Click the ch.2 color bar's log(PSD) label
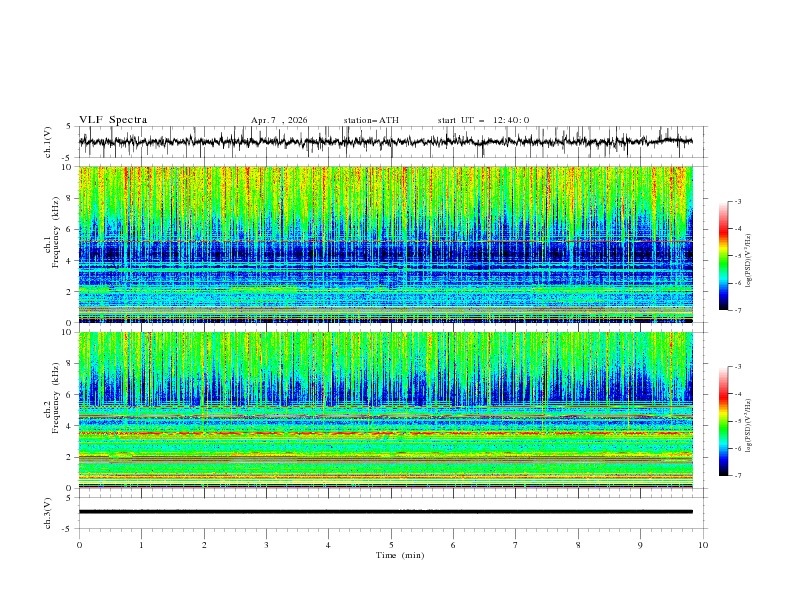 click(748, 426)
